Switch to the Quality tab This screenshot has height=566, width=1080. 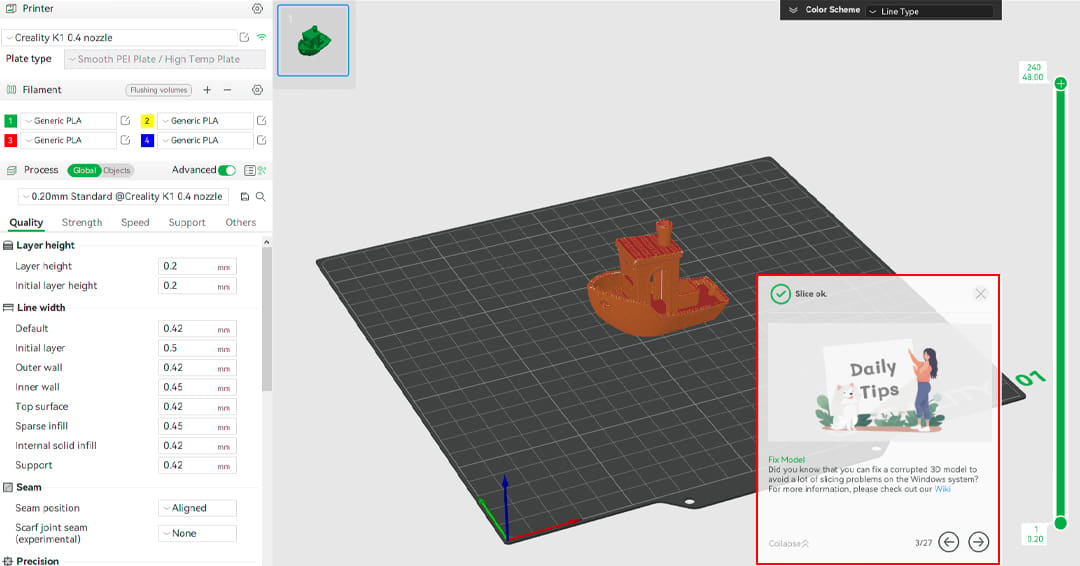[26, 222]
